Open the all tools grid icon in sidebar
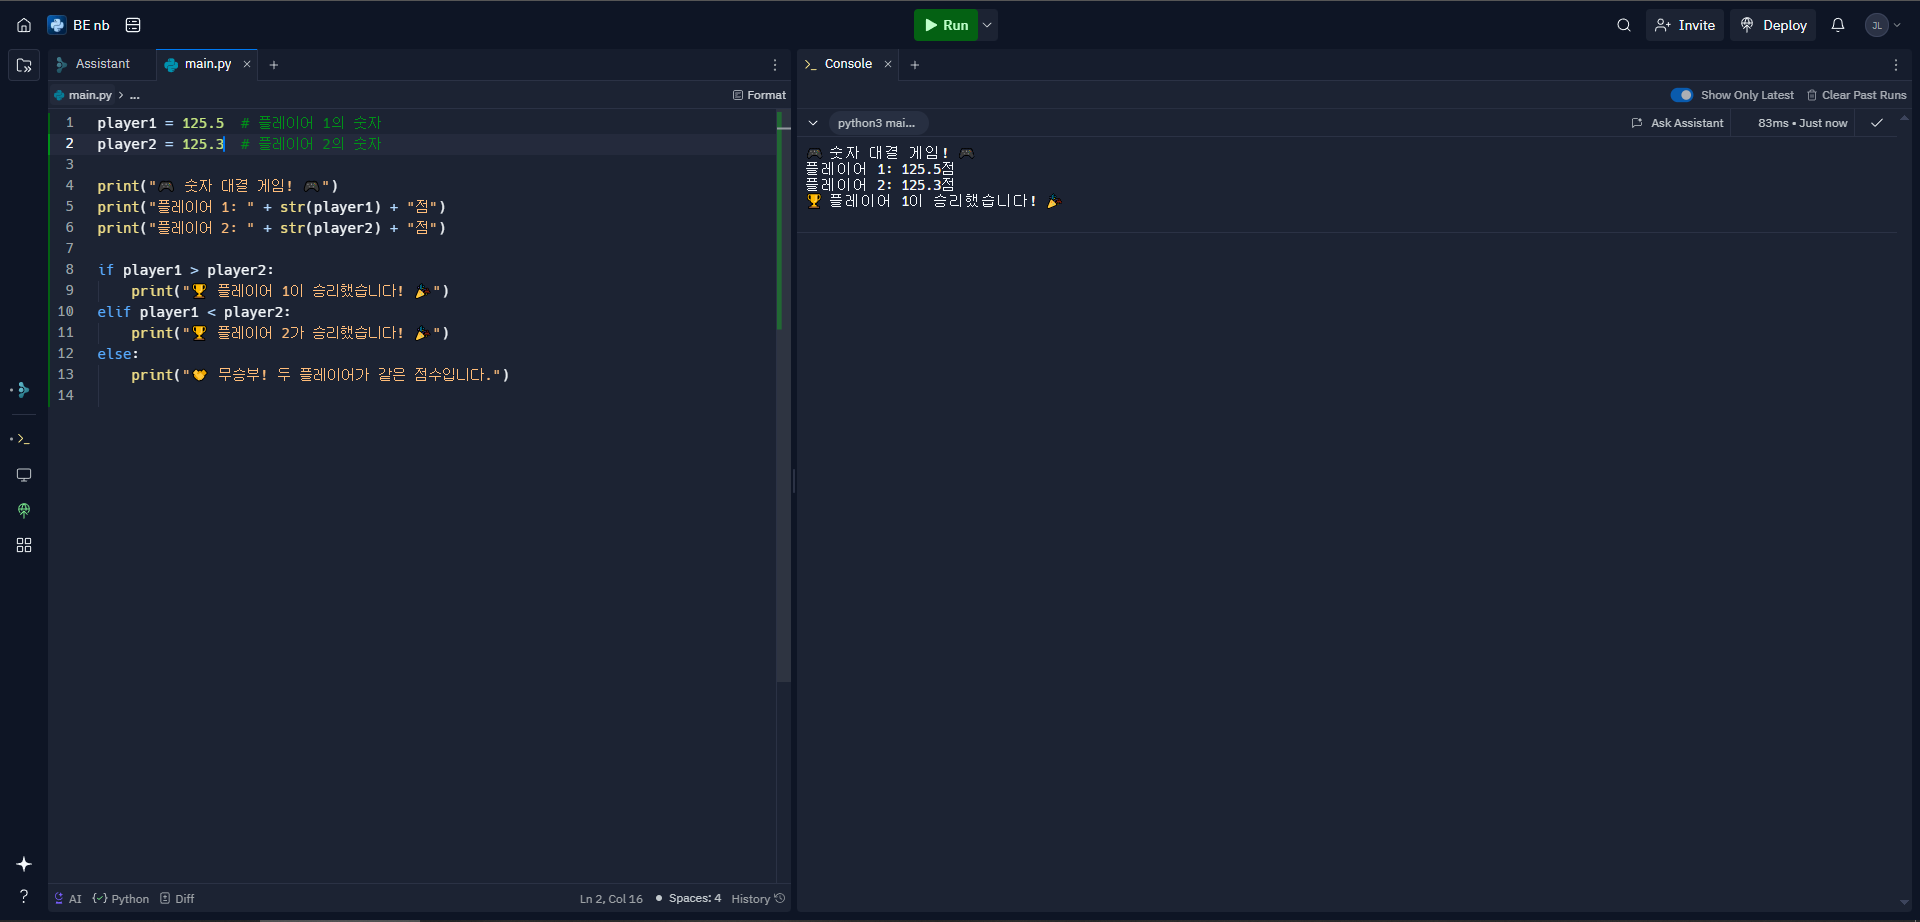The height and width of the screenshot is (922, 1920). (24, 545)
